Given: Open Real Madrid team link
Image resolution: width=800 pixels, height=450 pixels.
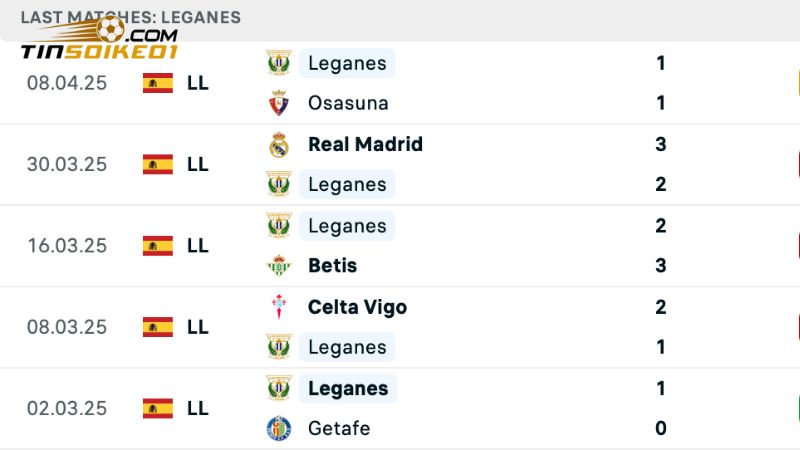Looking at the screenshot, I should [x=365, y=144].
